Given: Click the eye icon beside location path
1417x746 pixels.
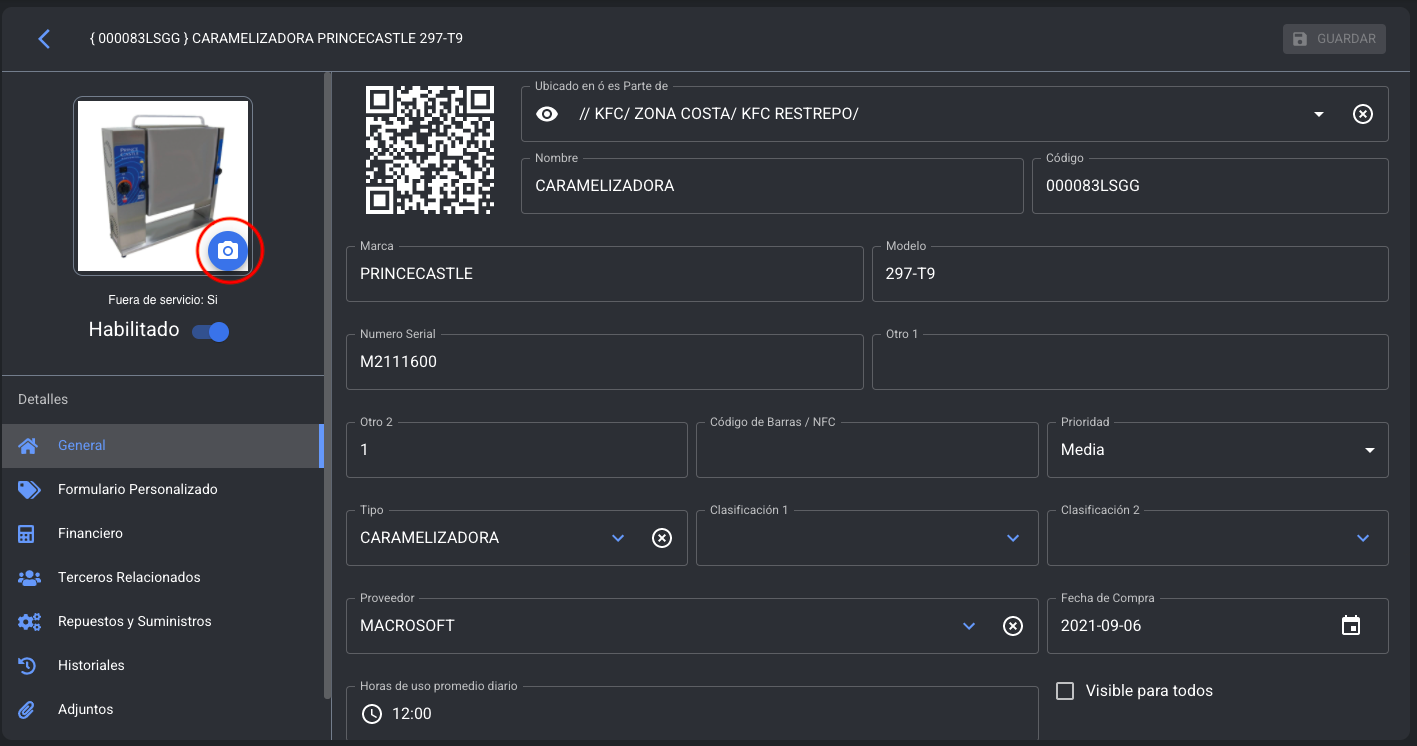Looking at the screenshot, I should coord(546,114).
